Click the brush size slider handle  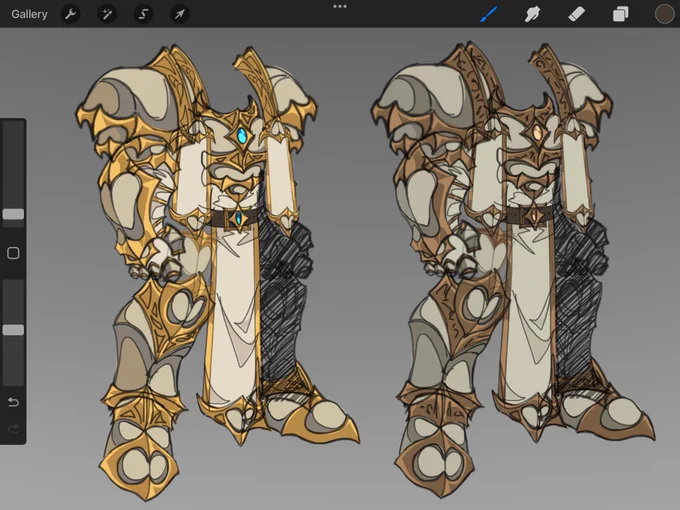[13, 214]
